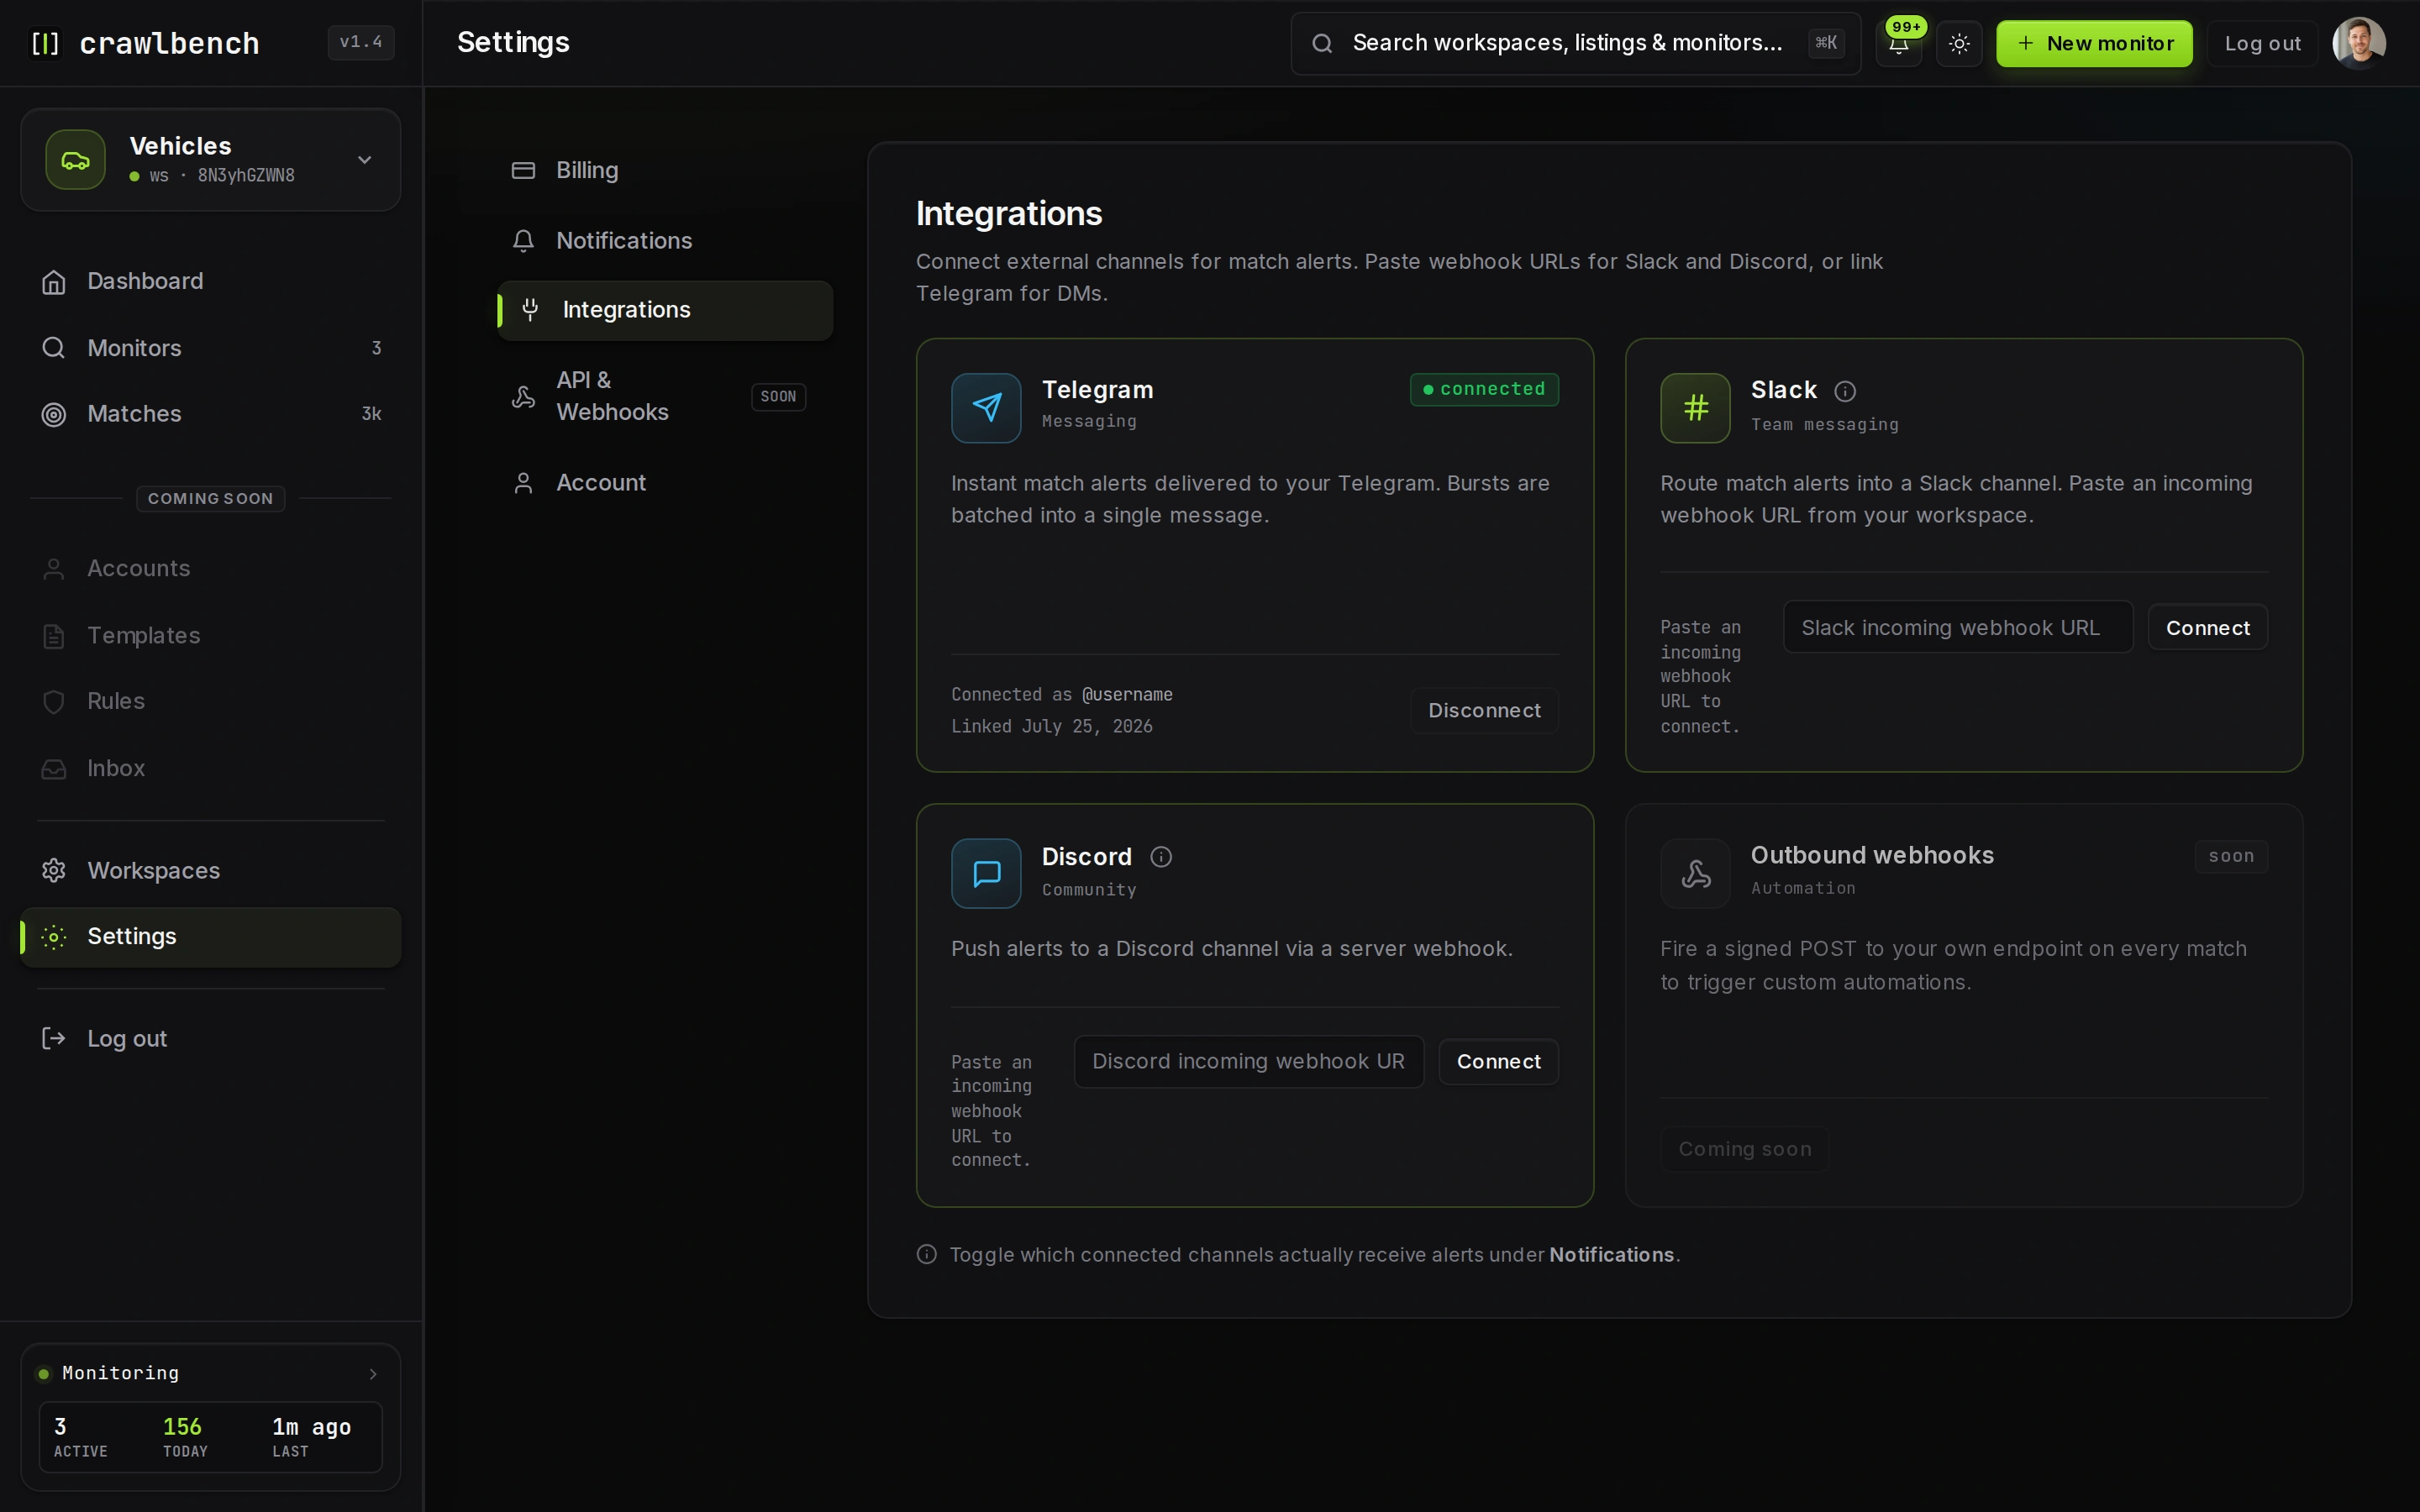Click the Discord chat bubble icon
The image size is (2420, 1512).
[x=986, y=873]
